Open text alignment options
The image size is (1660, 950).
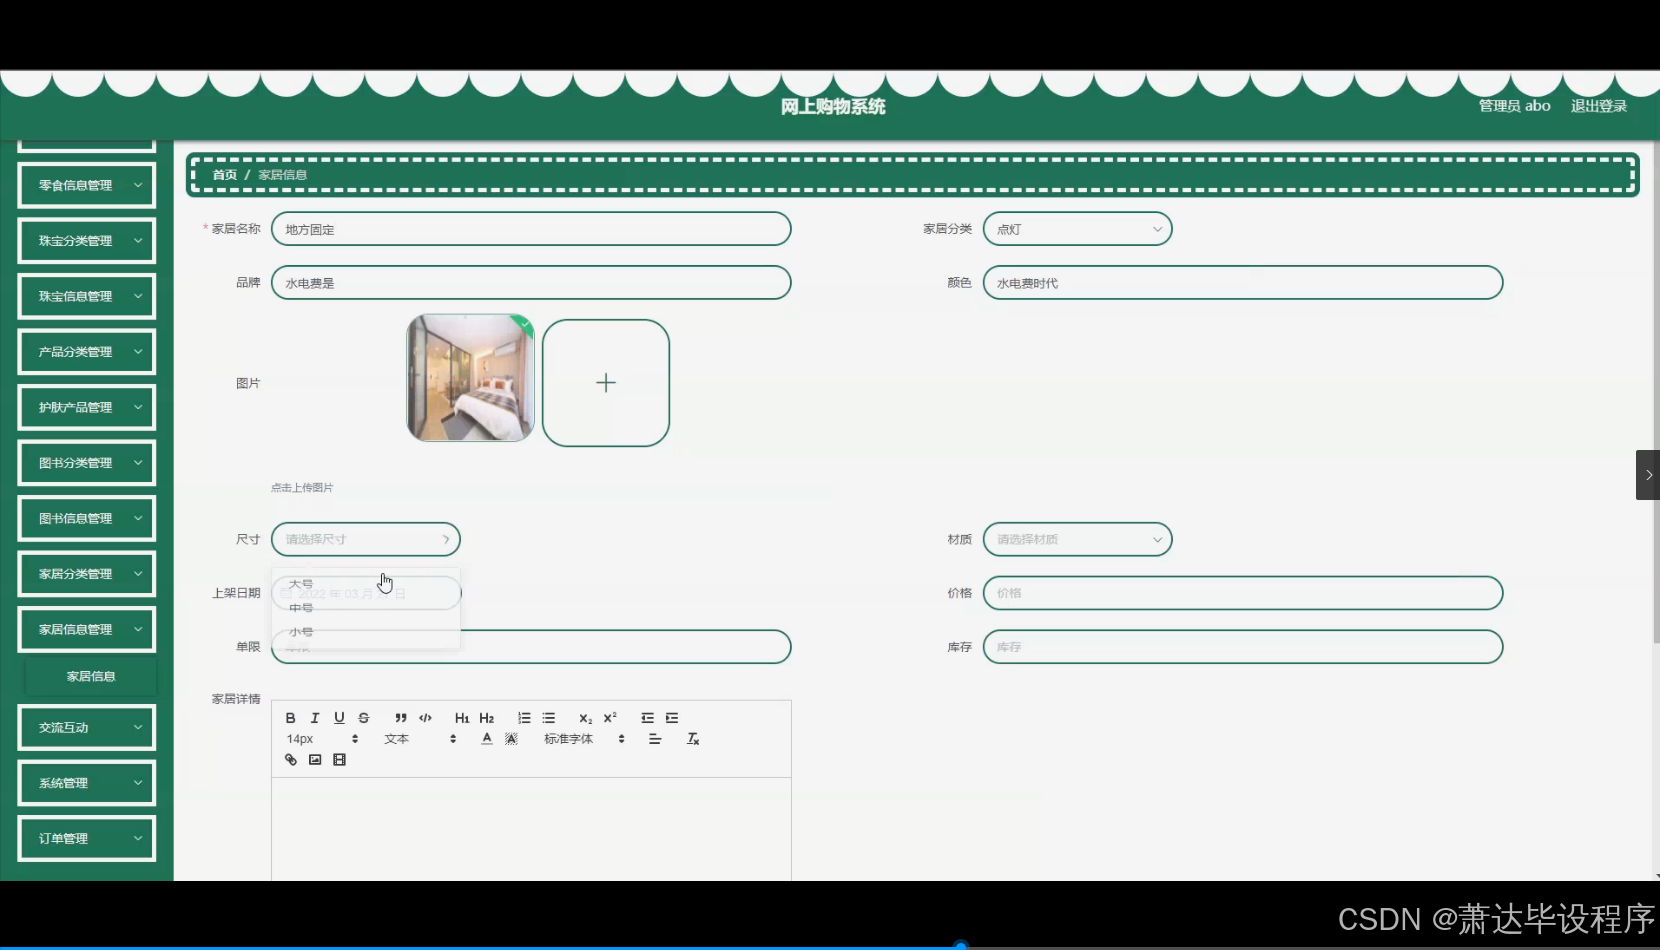point(655,739)
